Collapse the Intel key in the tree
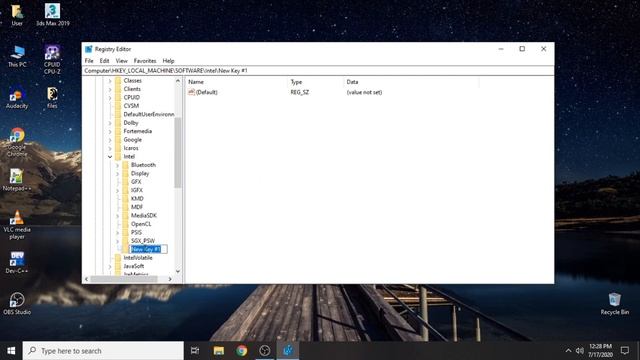 110,157
